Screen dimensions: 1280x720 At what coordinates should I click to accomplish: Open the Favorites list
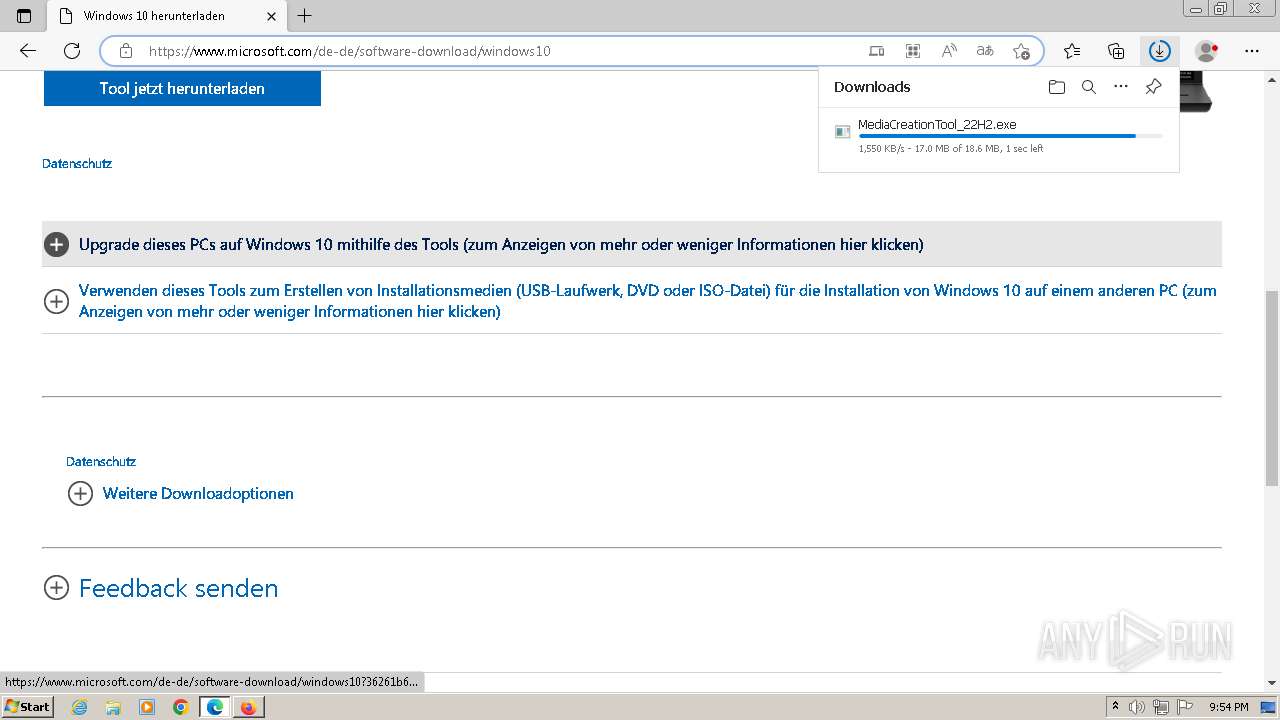pos(1072,51)
